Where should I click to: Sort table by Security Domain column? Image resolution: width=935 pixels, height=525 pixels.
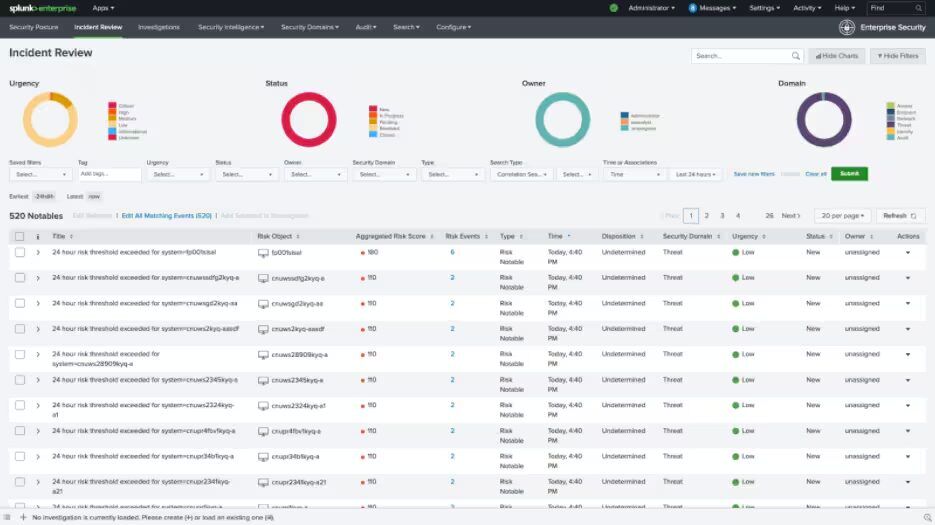click(x=691, y=236)
